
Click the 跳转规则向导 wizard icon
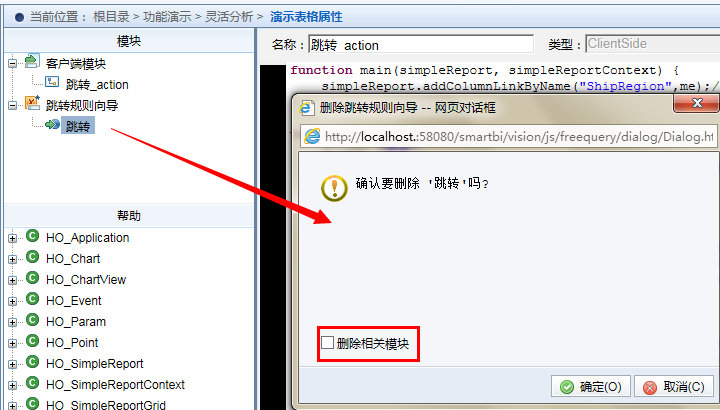[x=32, y=103]
